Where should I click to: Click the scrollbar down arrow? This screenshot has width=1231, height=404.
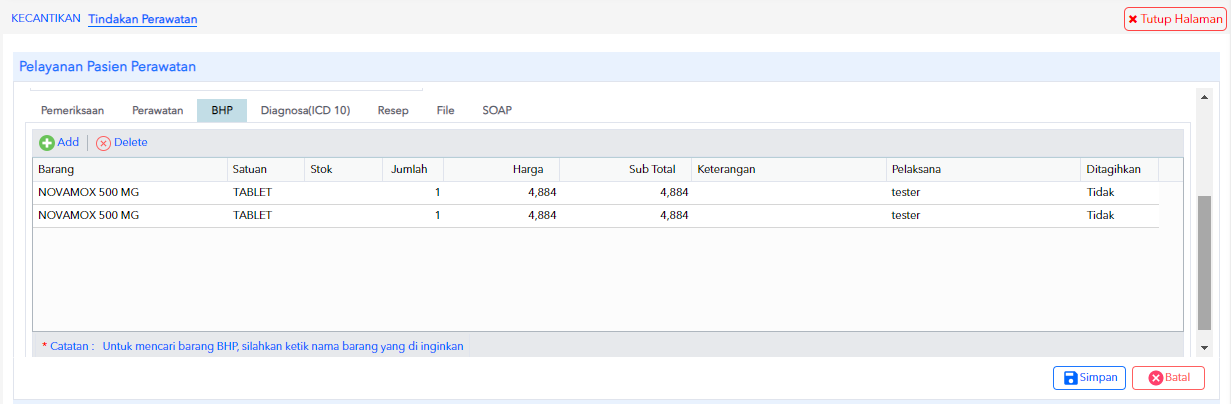point(1204,347)
